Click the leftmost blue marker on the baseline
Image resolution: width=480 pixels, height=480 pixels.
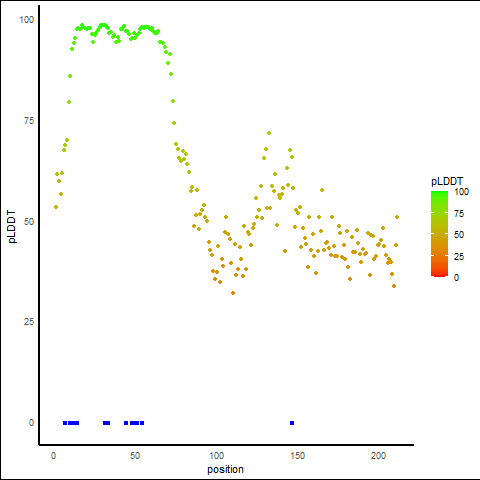click(65, 423)
